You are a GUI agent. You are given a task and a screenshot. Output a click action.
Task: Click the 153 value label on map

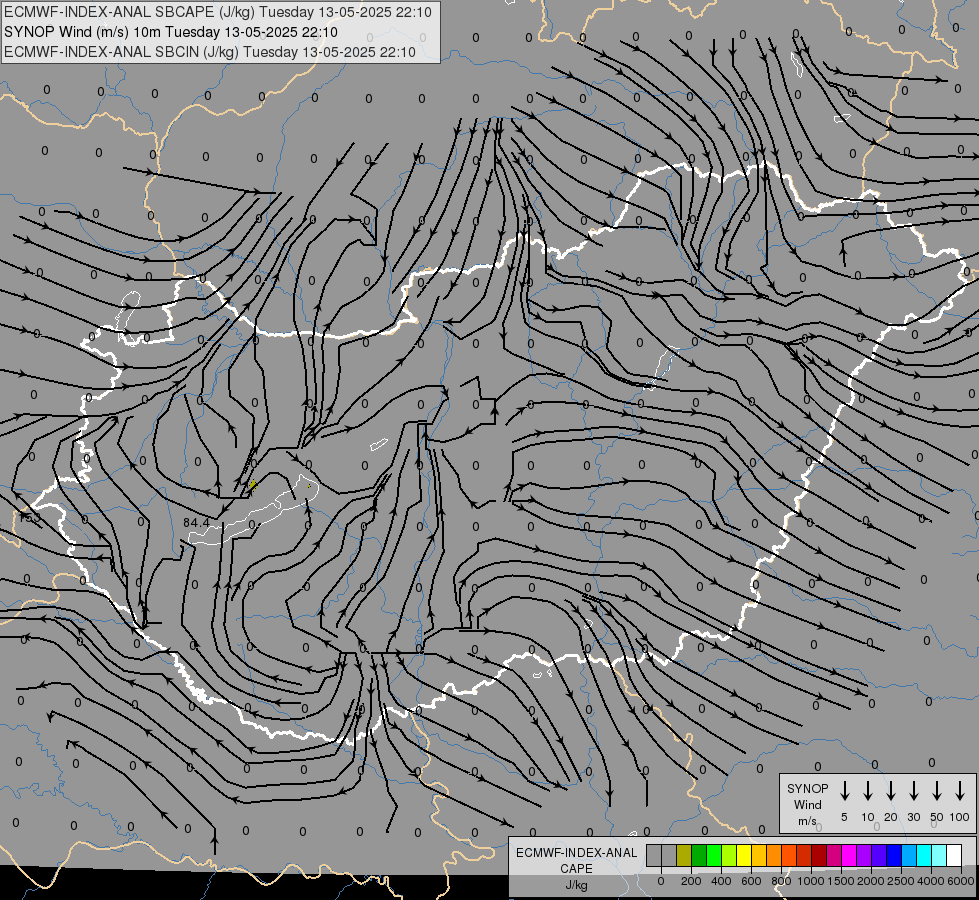tap(29, 518)
